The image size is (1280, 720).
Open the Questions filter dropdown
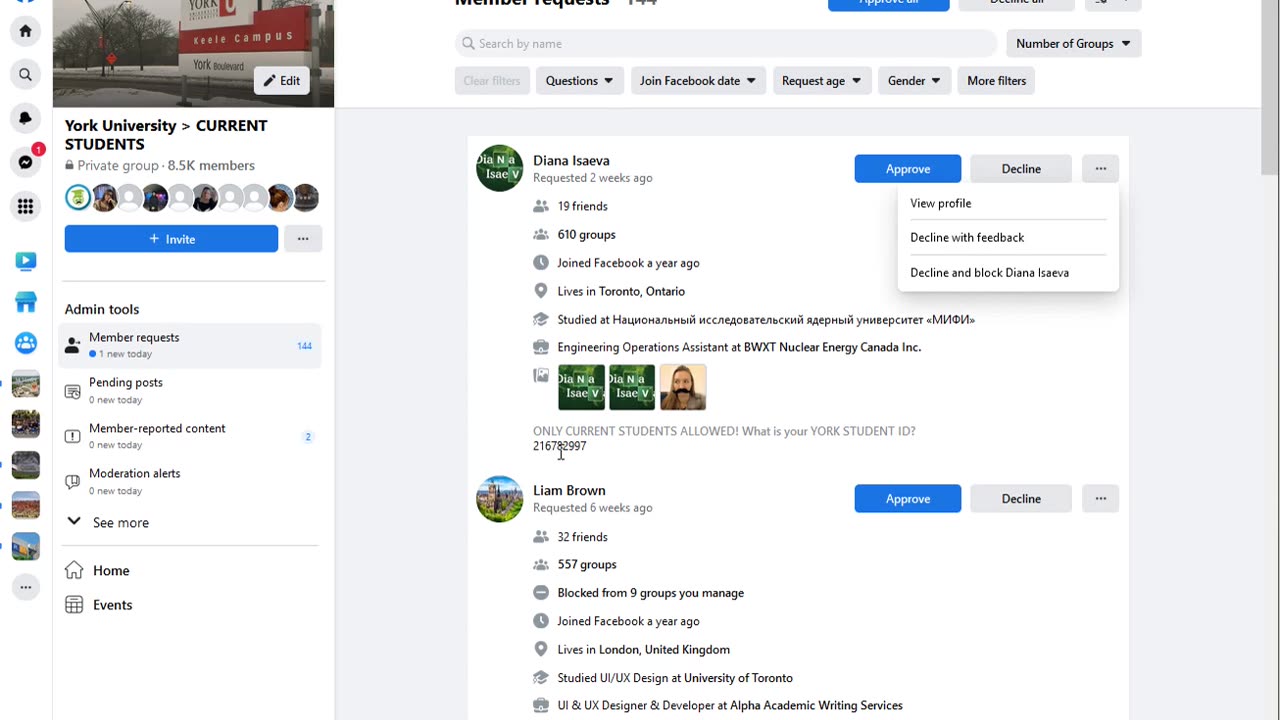[x=579, y=81]
